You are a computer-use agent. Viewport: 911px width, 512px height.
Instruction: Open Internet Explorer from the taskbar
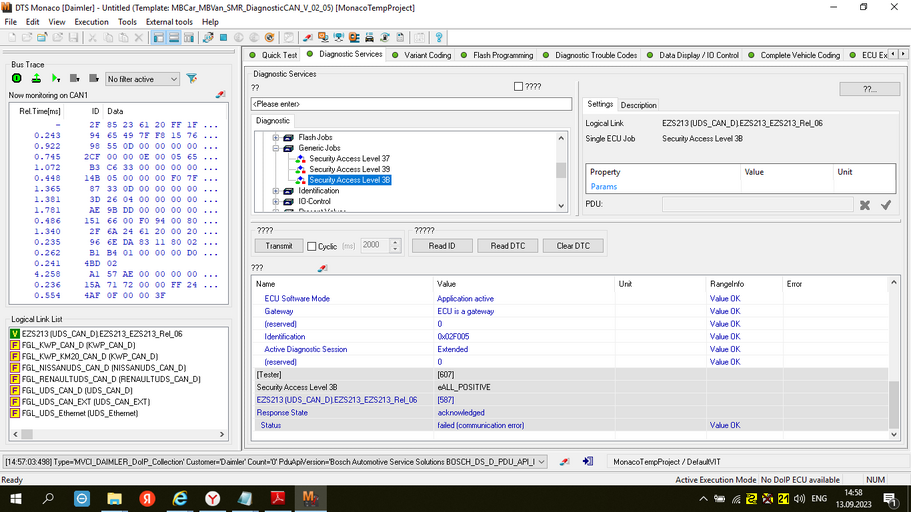[x=180, y=499]
